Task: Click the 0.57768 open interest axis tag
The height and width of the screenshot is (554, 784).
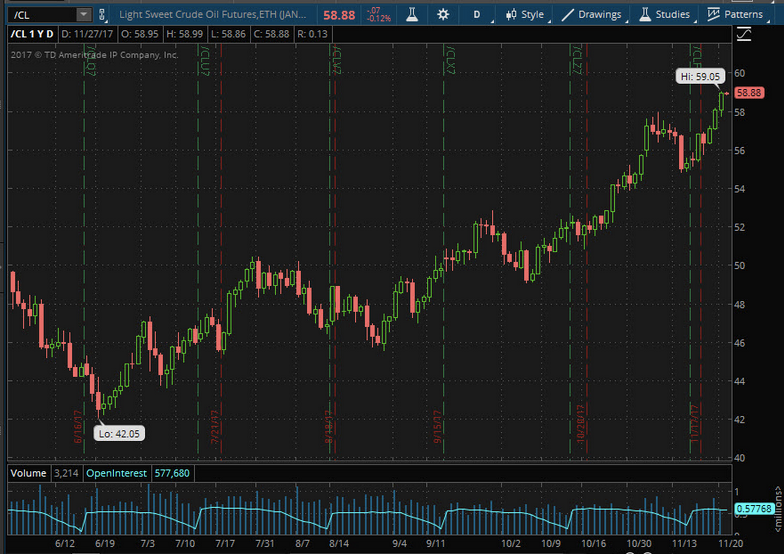Action: pyautogui.click(x=754, y=508)
